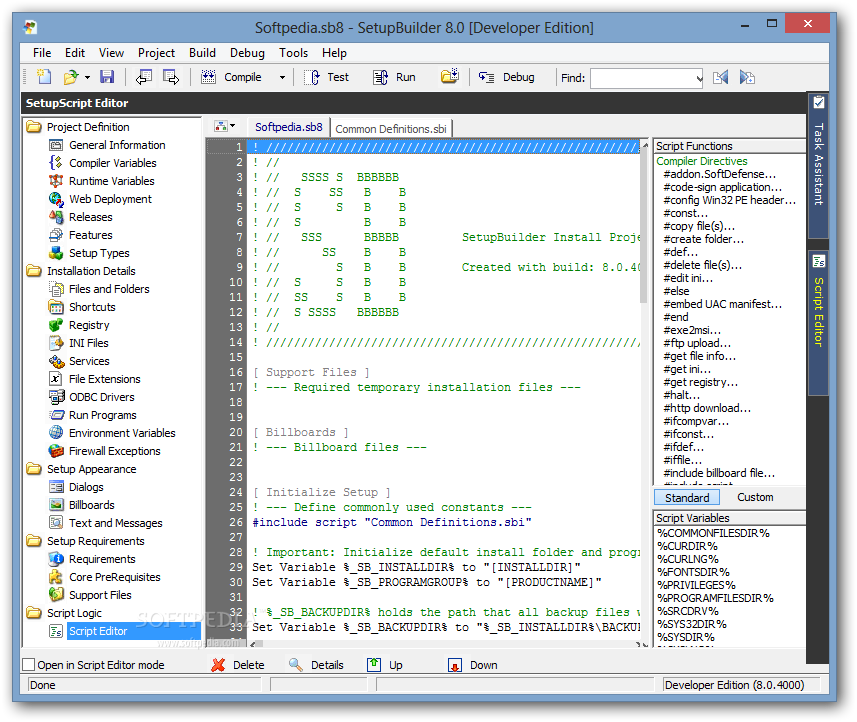Select File Extensions tree item
Viewport: 857px width, 722px height.
pyautogui.click(x=104, y=379)
